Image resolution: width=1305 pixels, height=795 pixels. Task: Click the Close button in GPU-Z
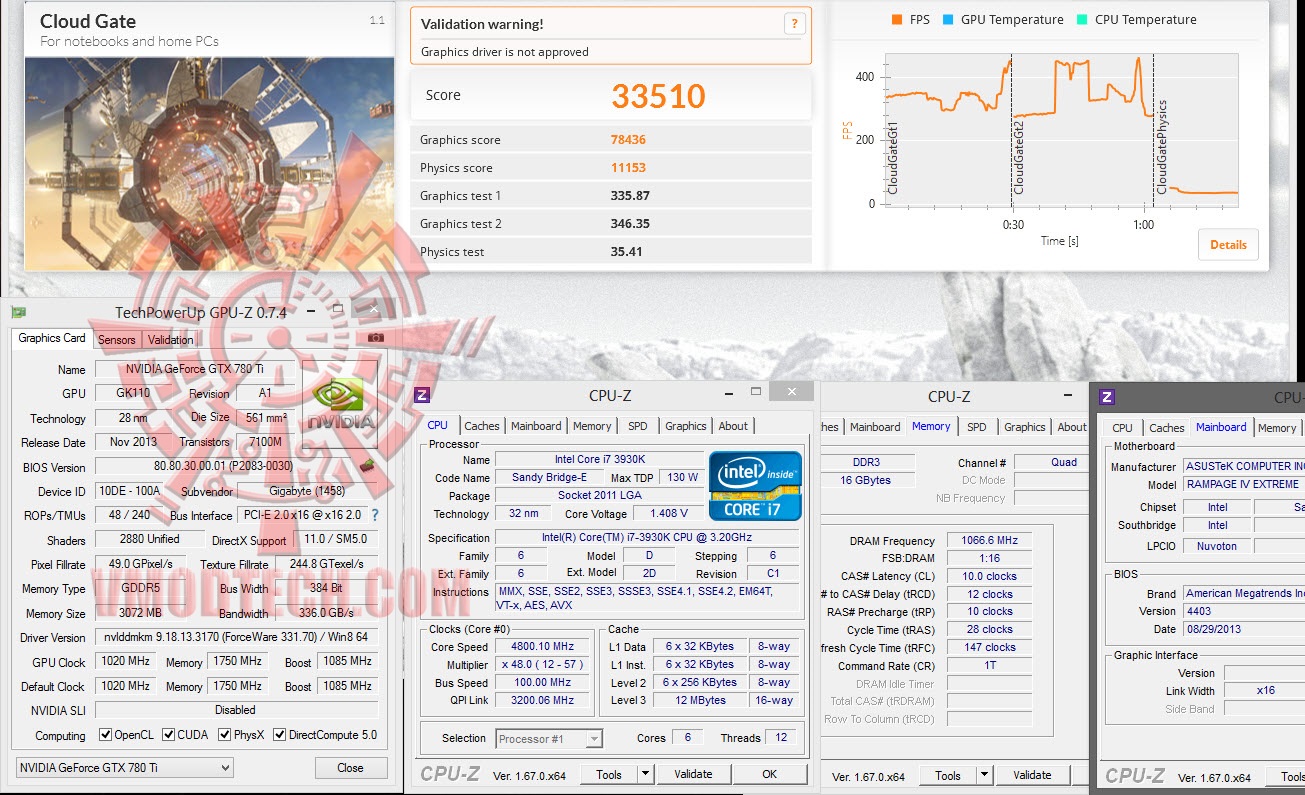[x=350, y=768]
